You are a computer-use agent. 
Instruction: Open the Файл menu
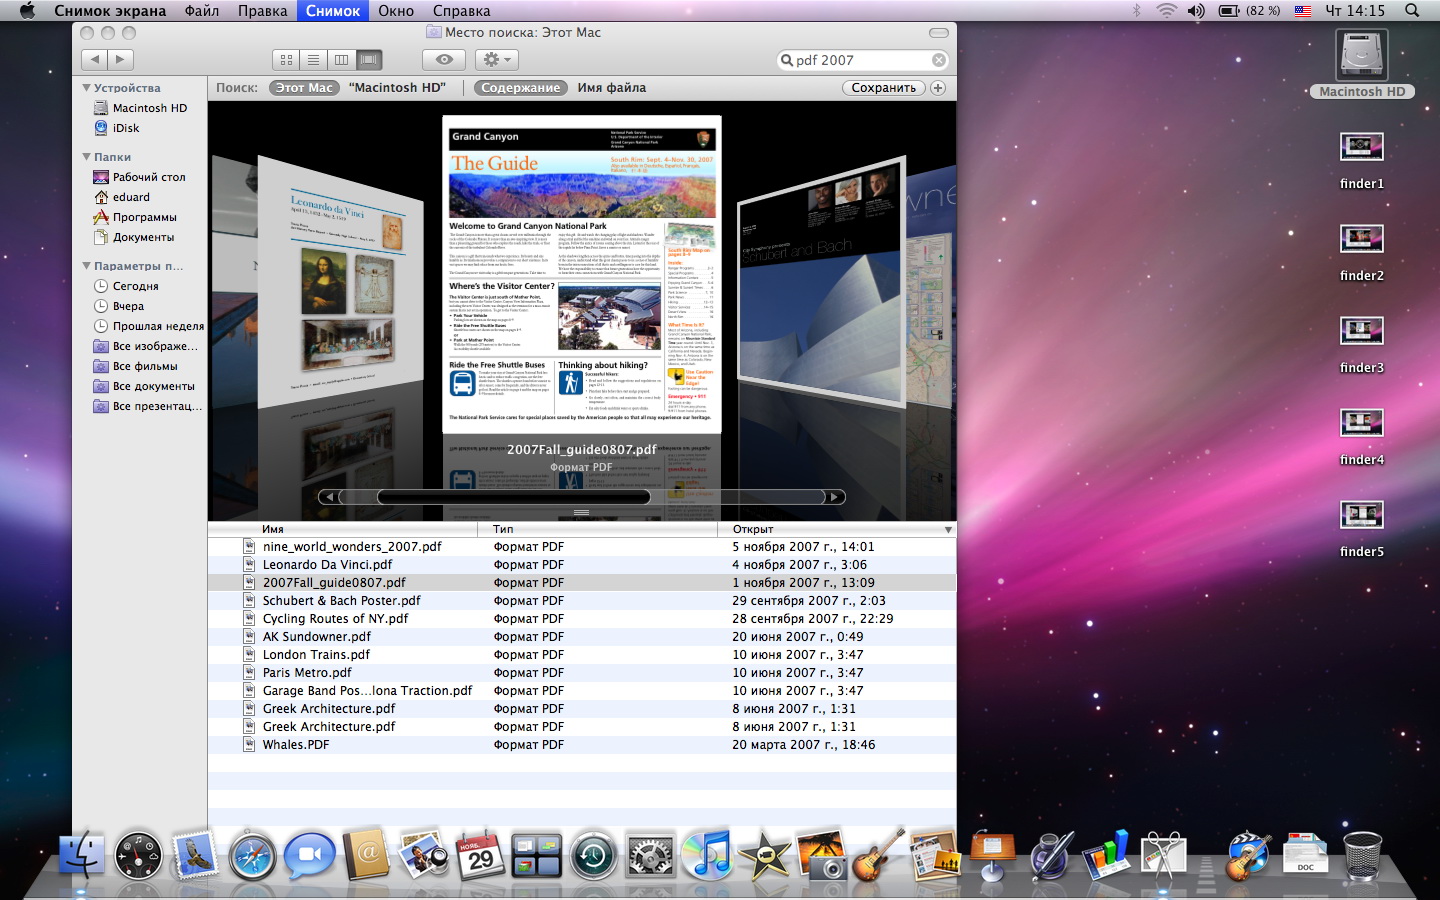pyautogui.click(x=201, y=11)
